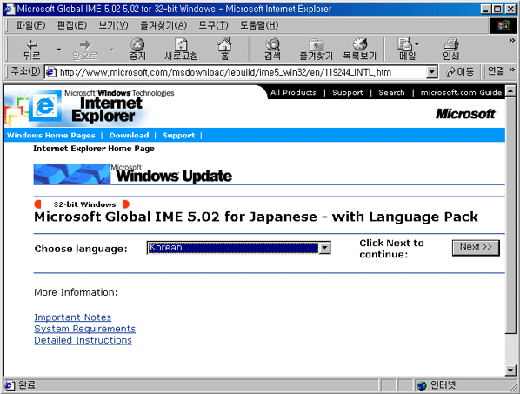Open the 메일 mail toolbar icon

coord(406,49)
